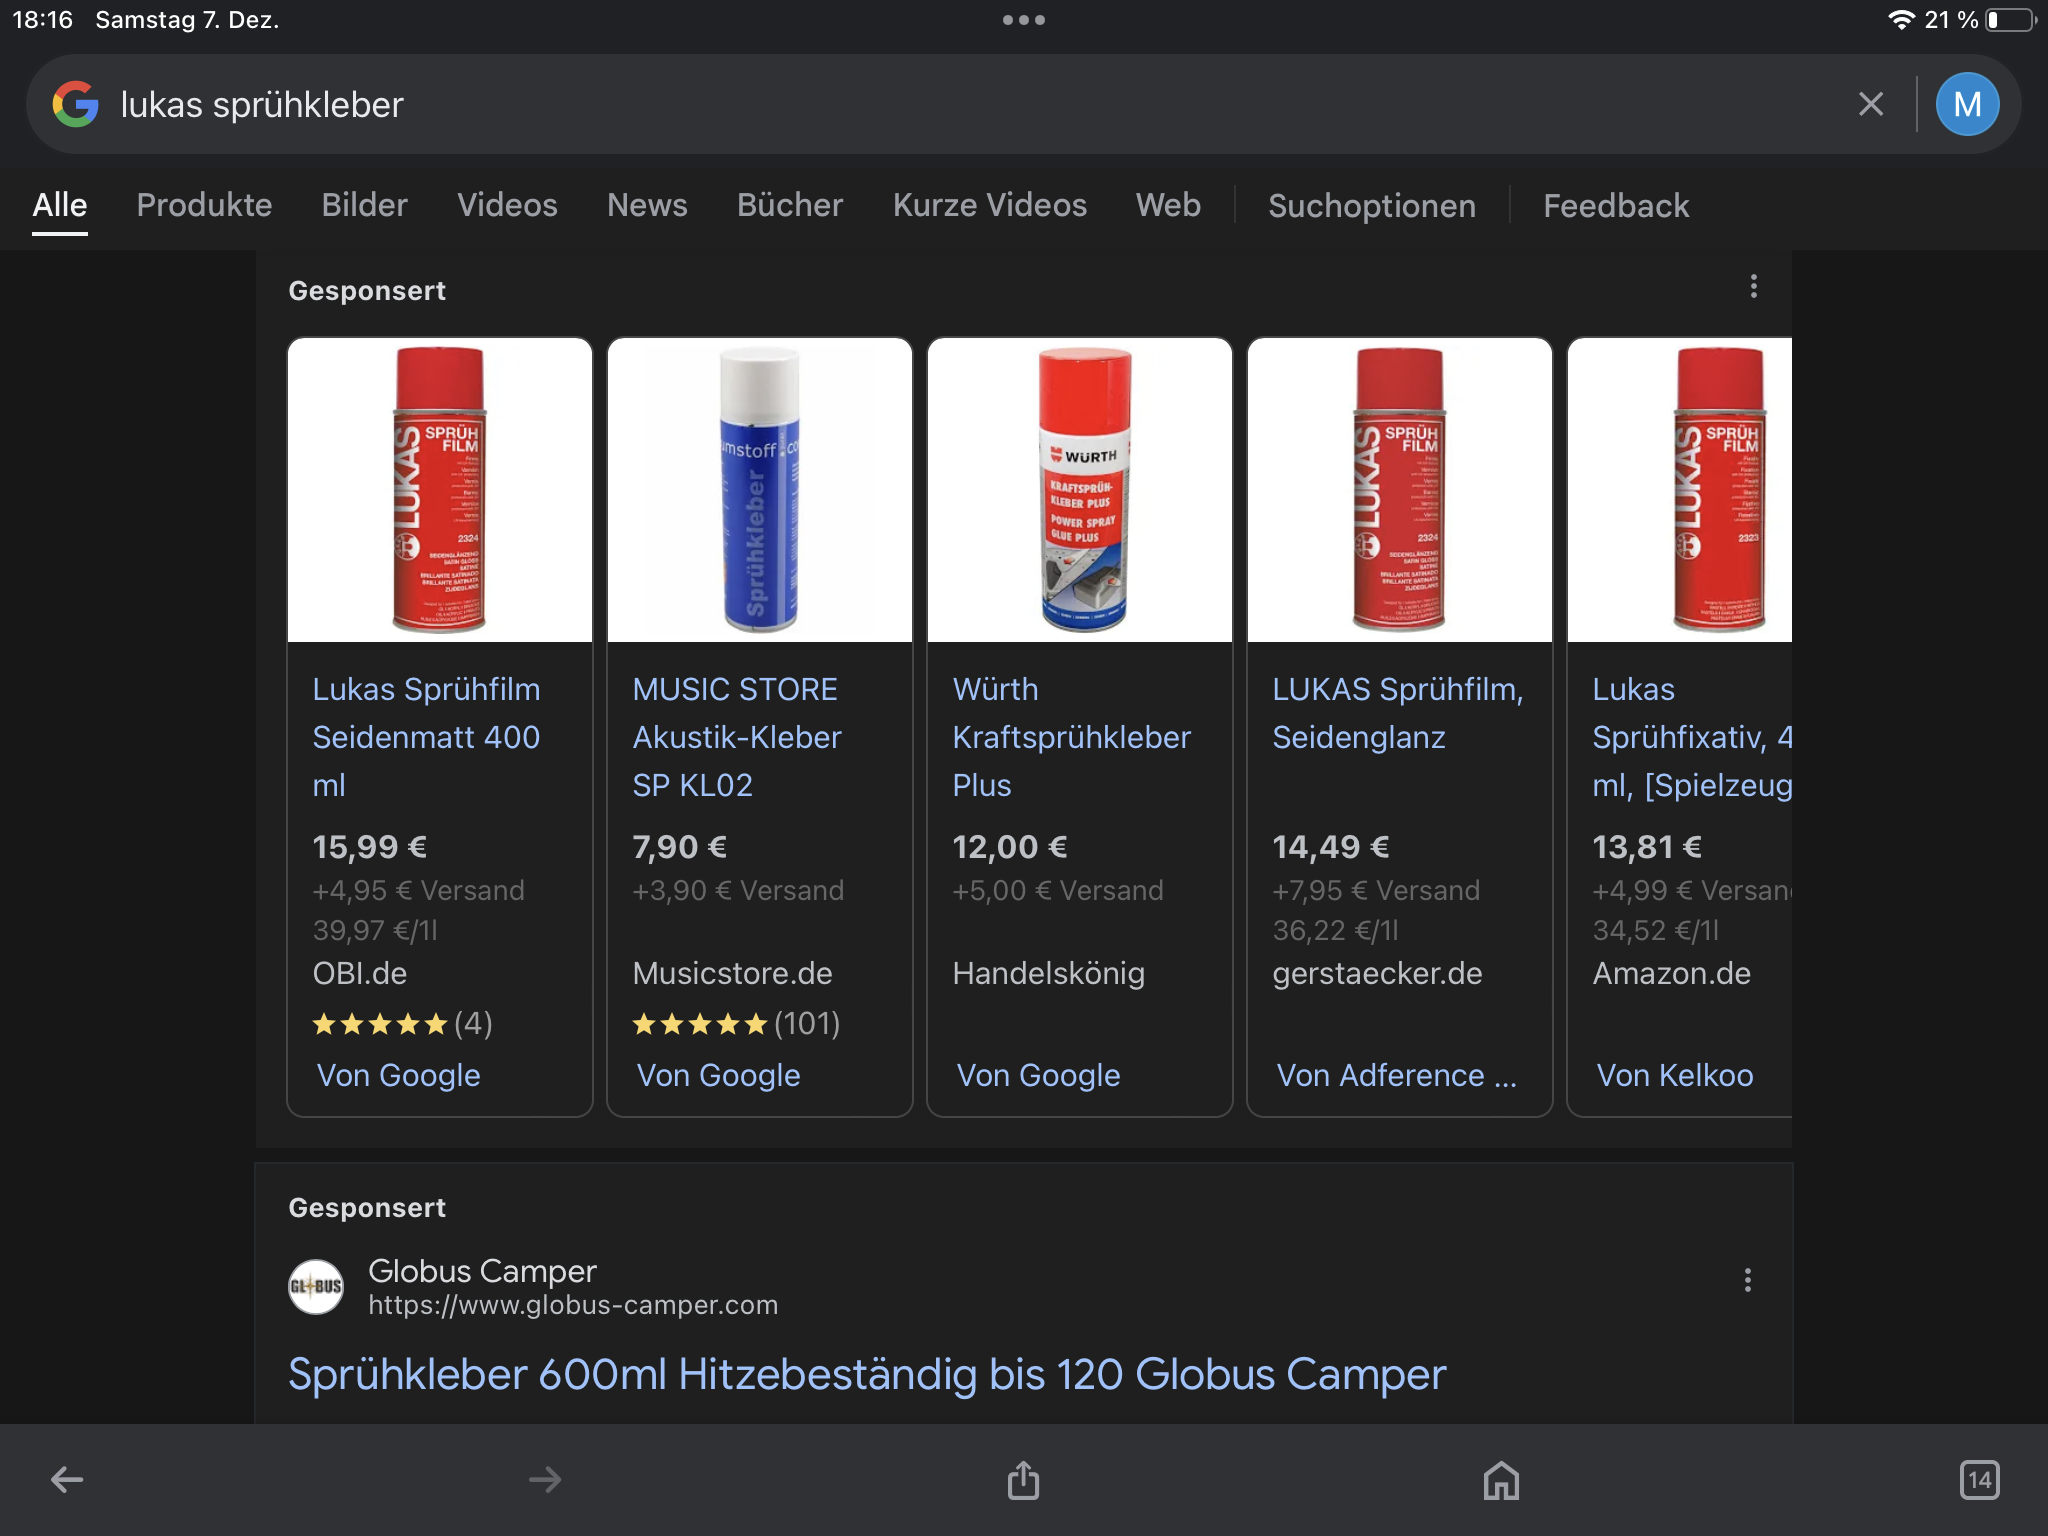Image resolution: width=2048 pixels, height=1536 pixels.
Task: Tap the home icon in bottom toolbar
Action: click(1501, 1480)
